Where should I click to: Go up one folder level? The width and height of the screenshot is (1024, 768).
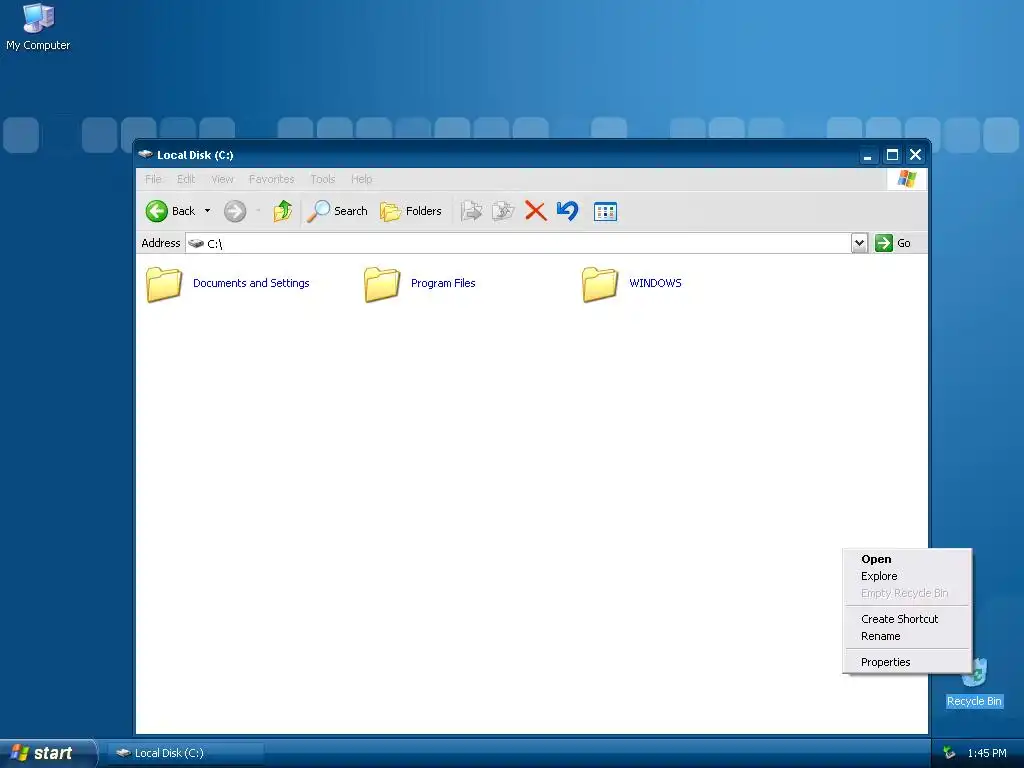pyautogui.click(x=283, y=211)
